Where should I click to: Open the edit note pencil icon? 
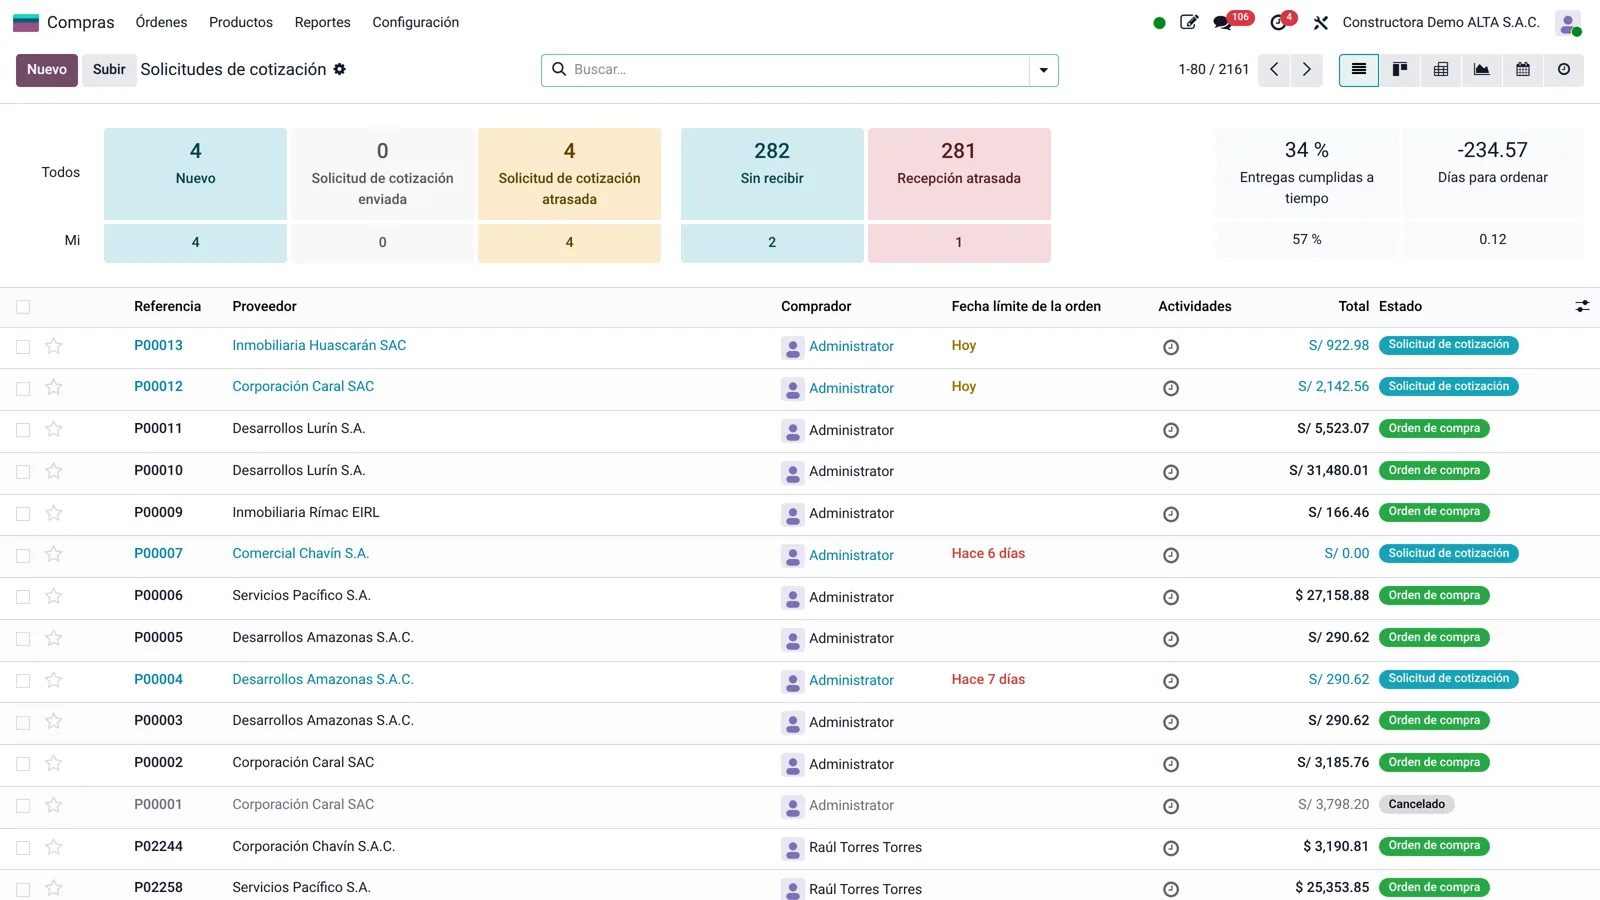(x=1189, y=22)
